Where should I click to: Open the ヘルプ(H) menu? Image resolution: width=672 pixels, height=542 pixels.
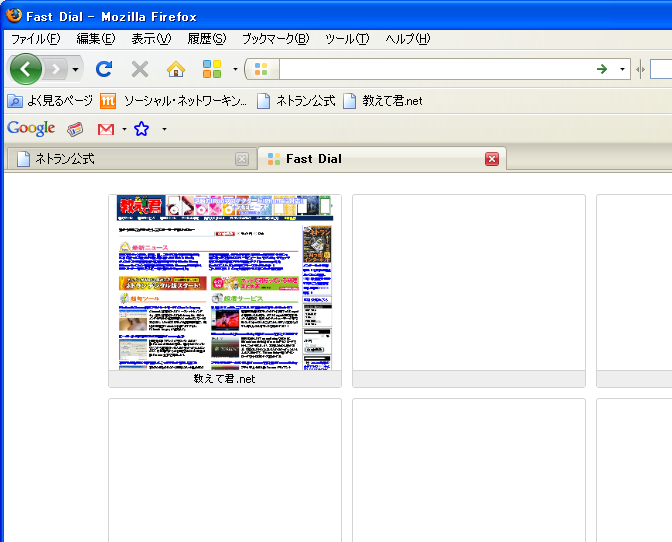click(408, 39)
